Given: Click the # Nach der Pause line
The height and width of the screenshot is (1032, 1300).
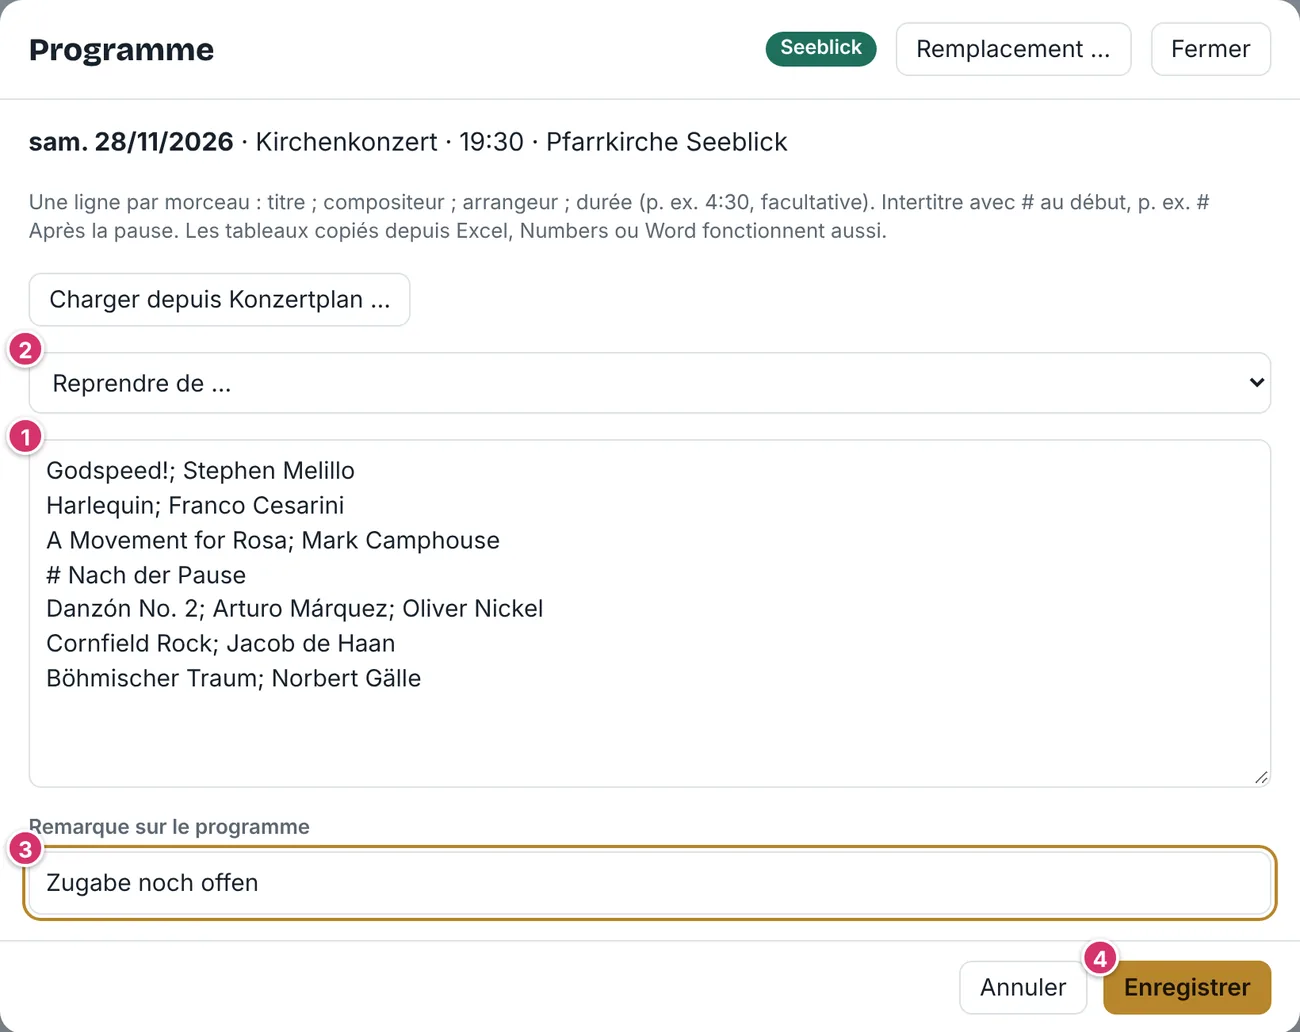Looking at the screenshot, I should pos(146,575).
